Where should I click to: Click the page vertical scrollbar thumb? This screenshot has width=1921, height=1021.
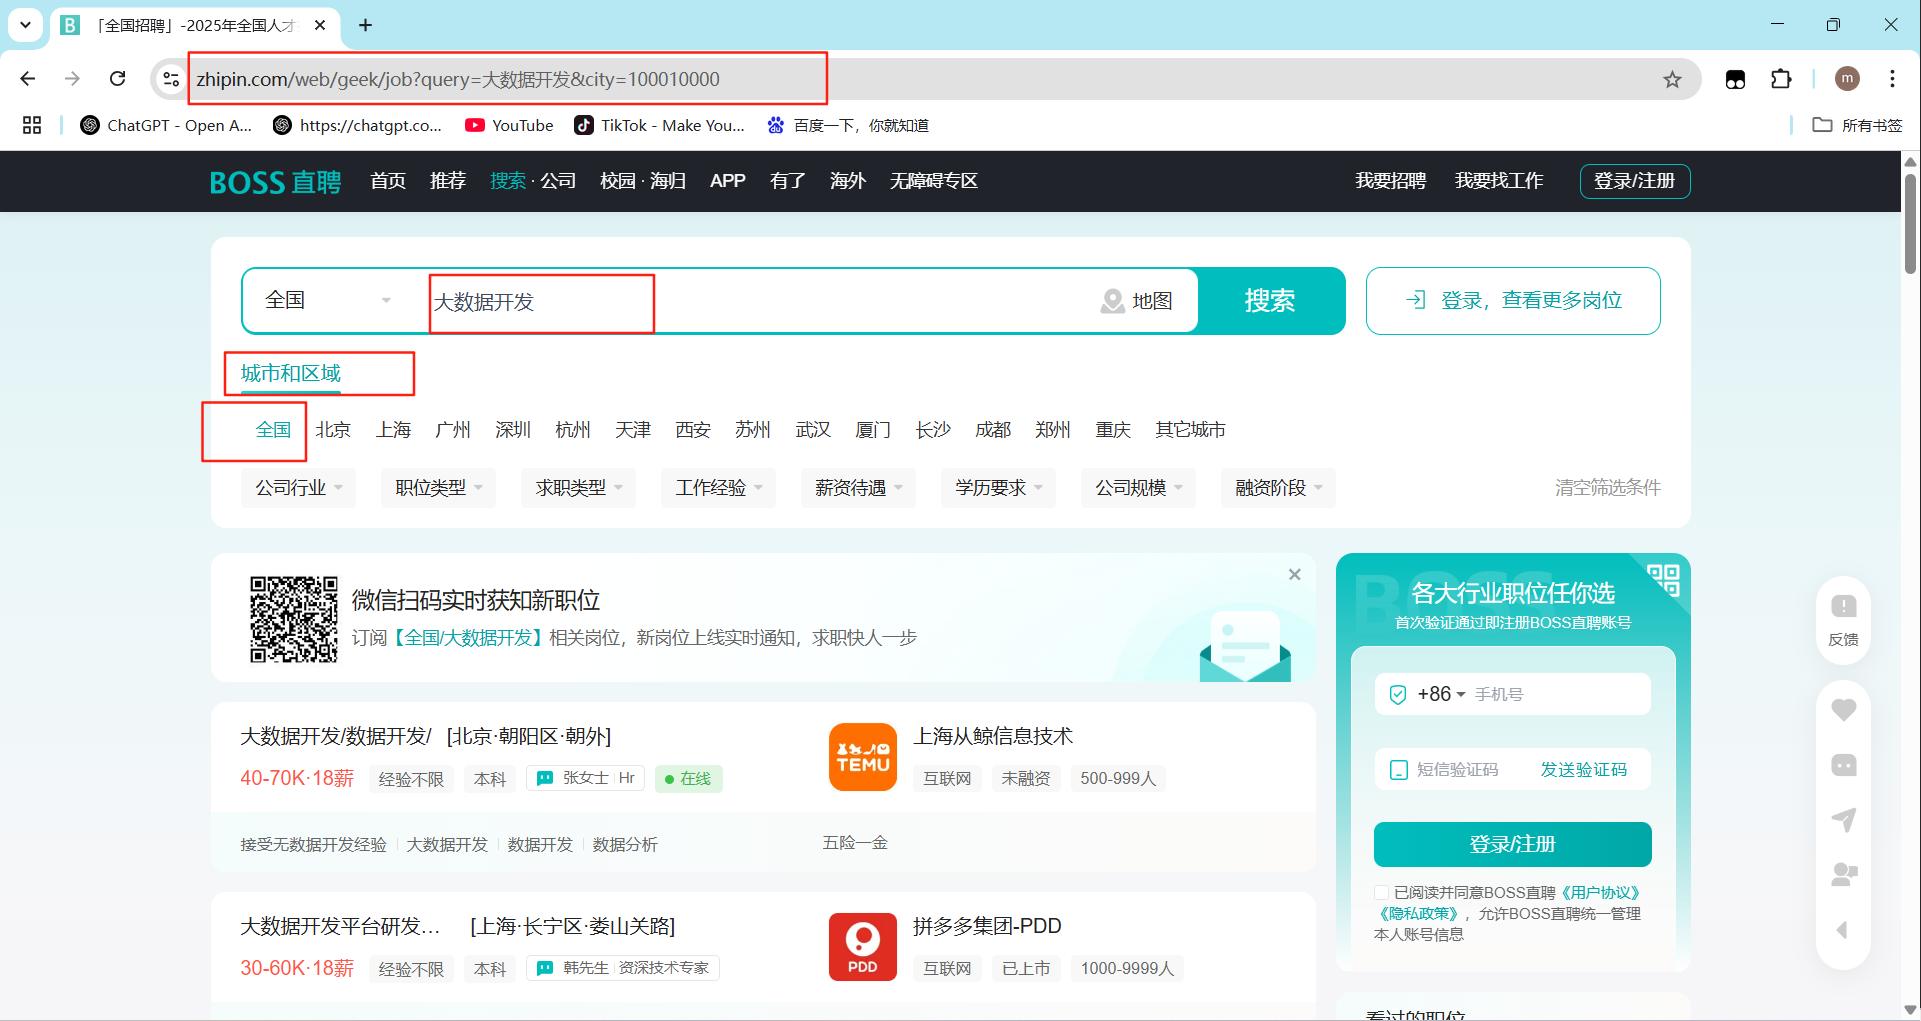(1910, 223)
